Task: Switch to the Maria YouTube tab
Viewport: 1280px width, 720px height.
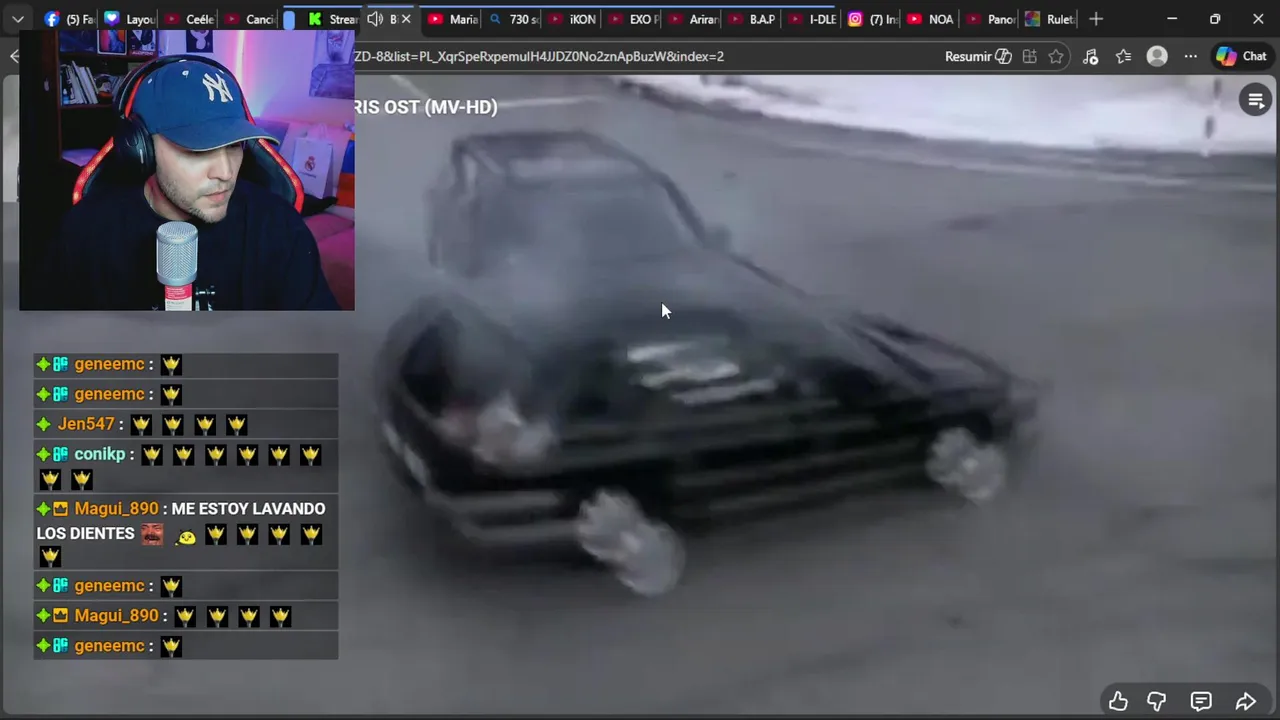Action: (x=452, y=19)
